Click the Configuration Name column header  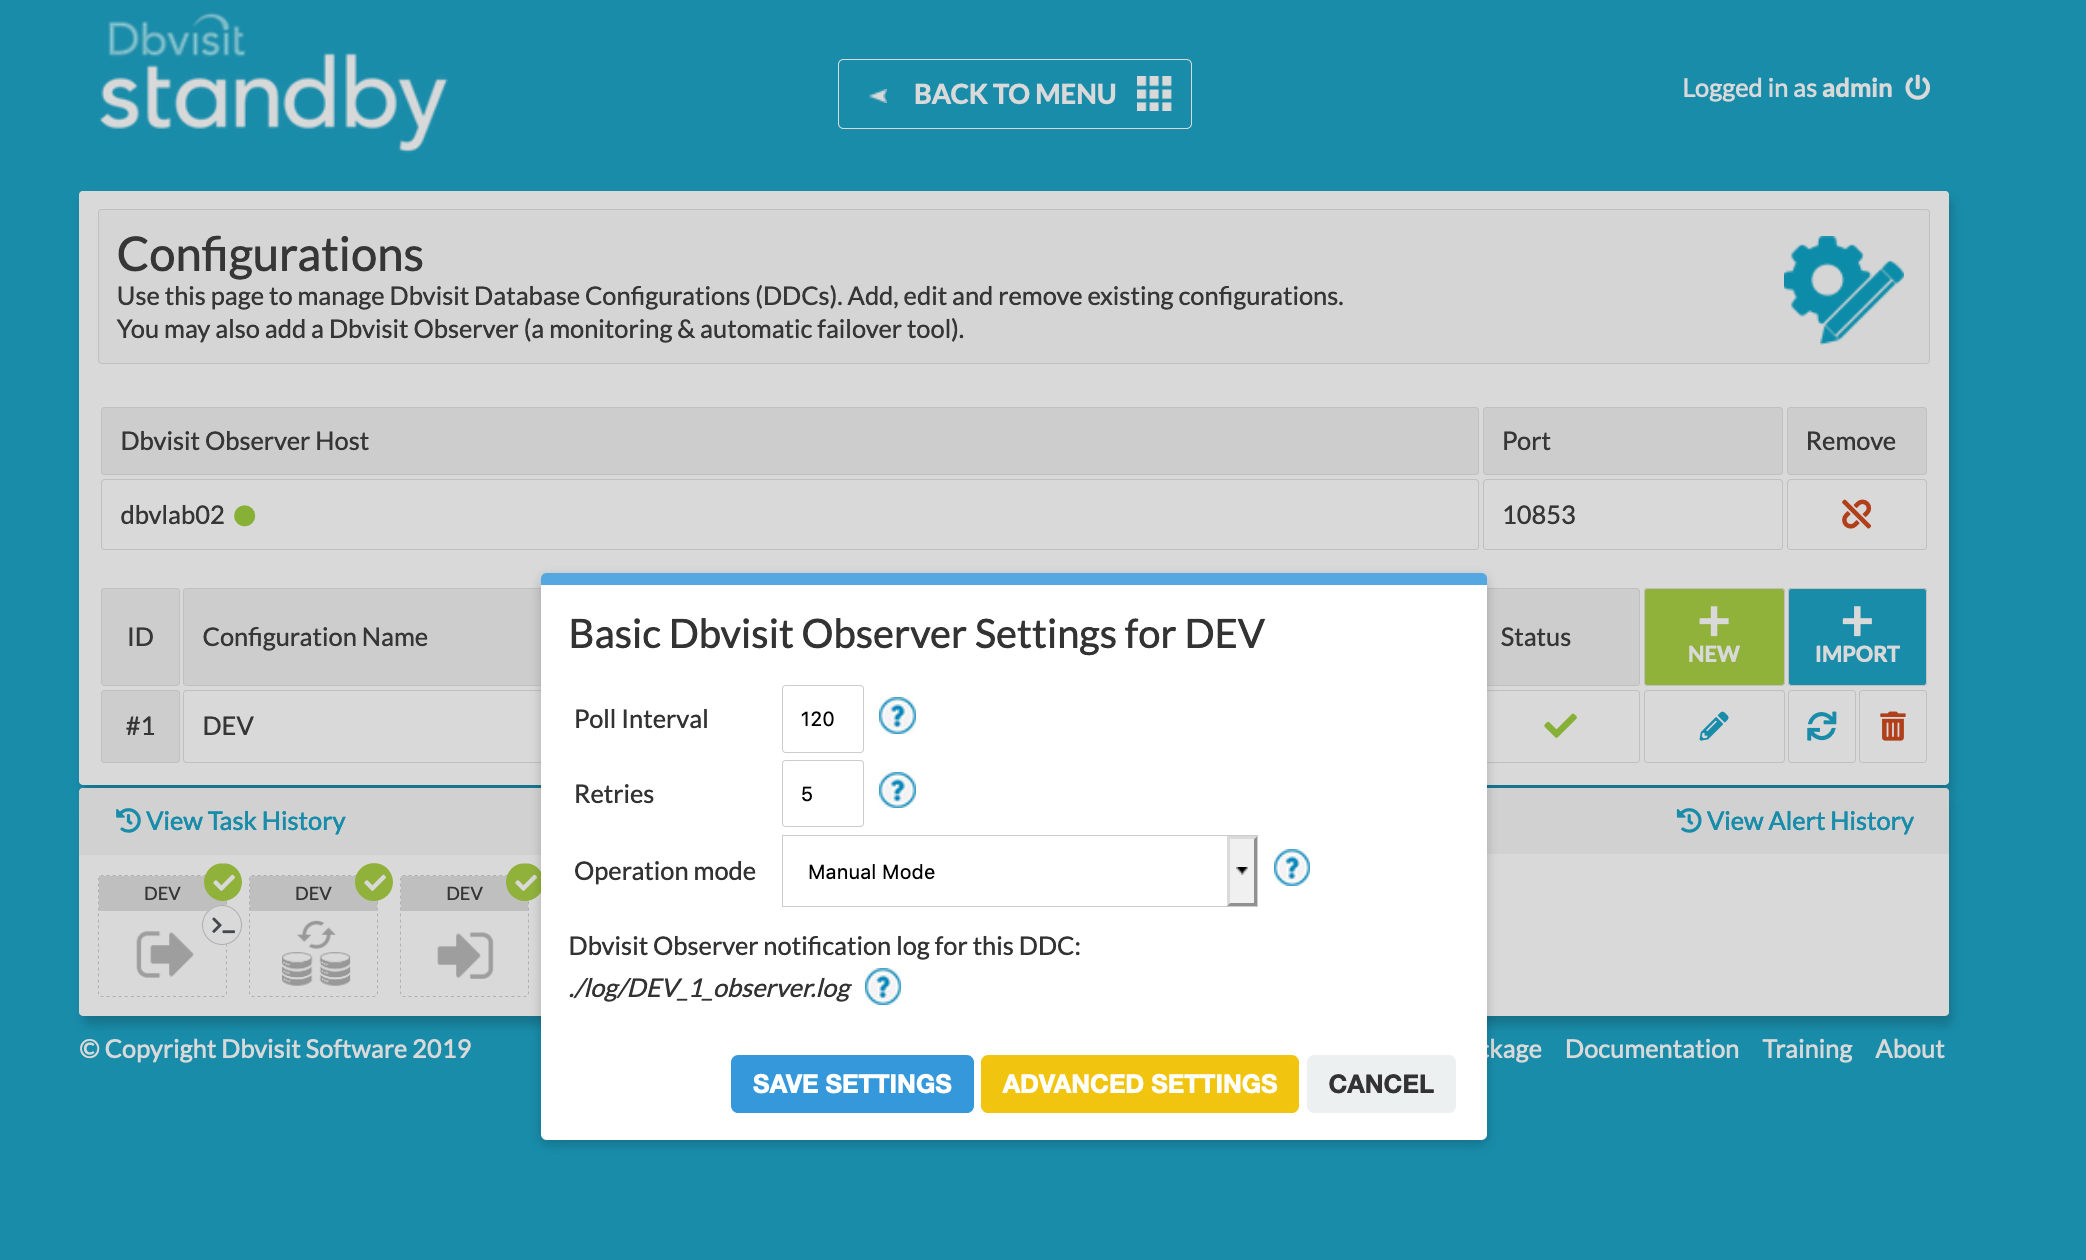(362, 637)
